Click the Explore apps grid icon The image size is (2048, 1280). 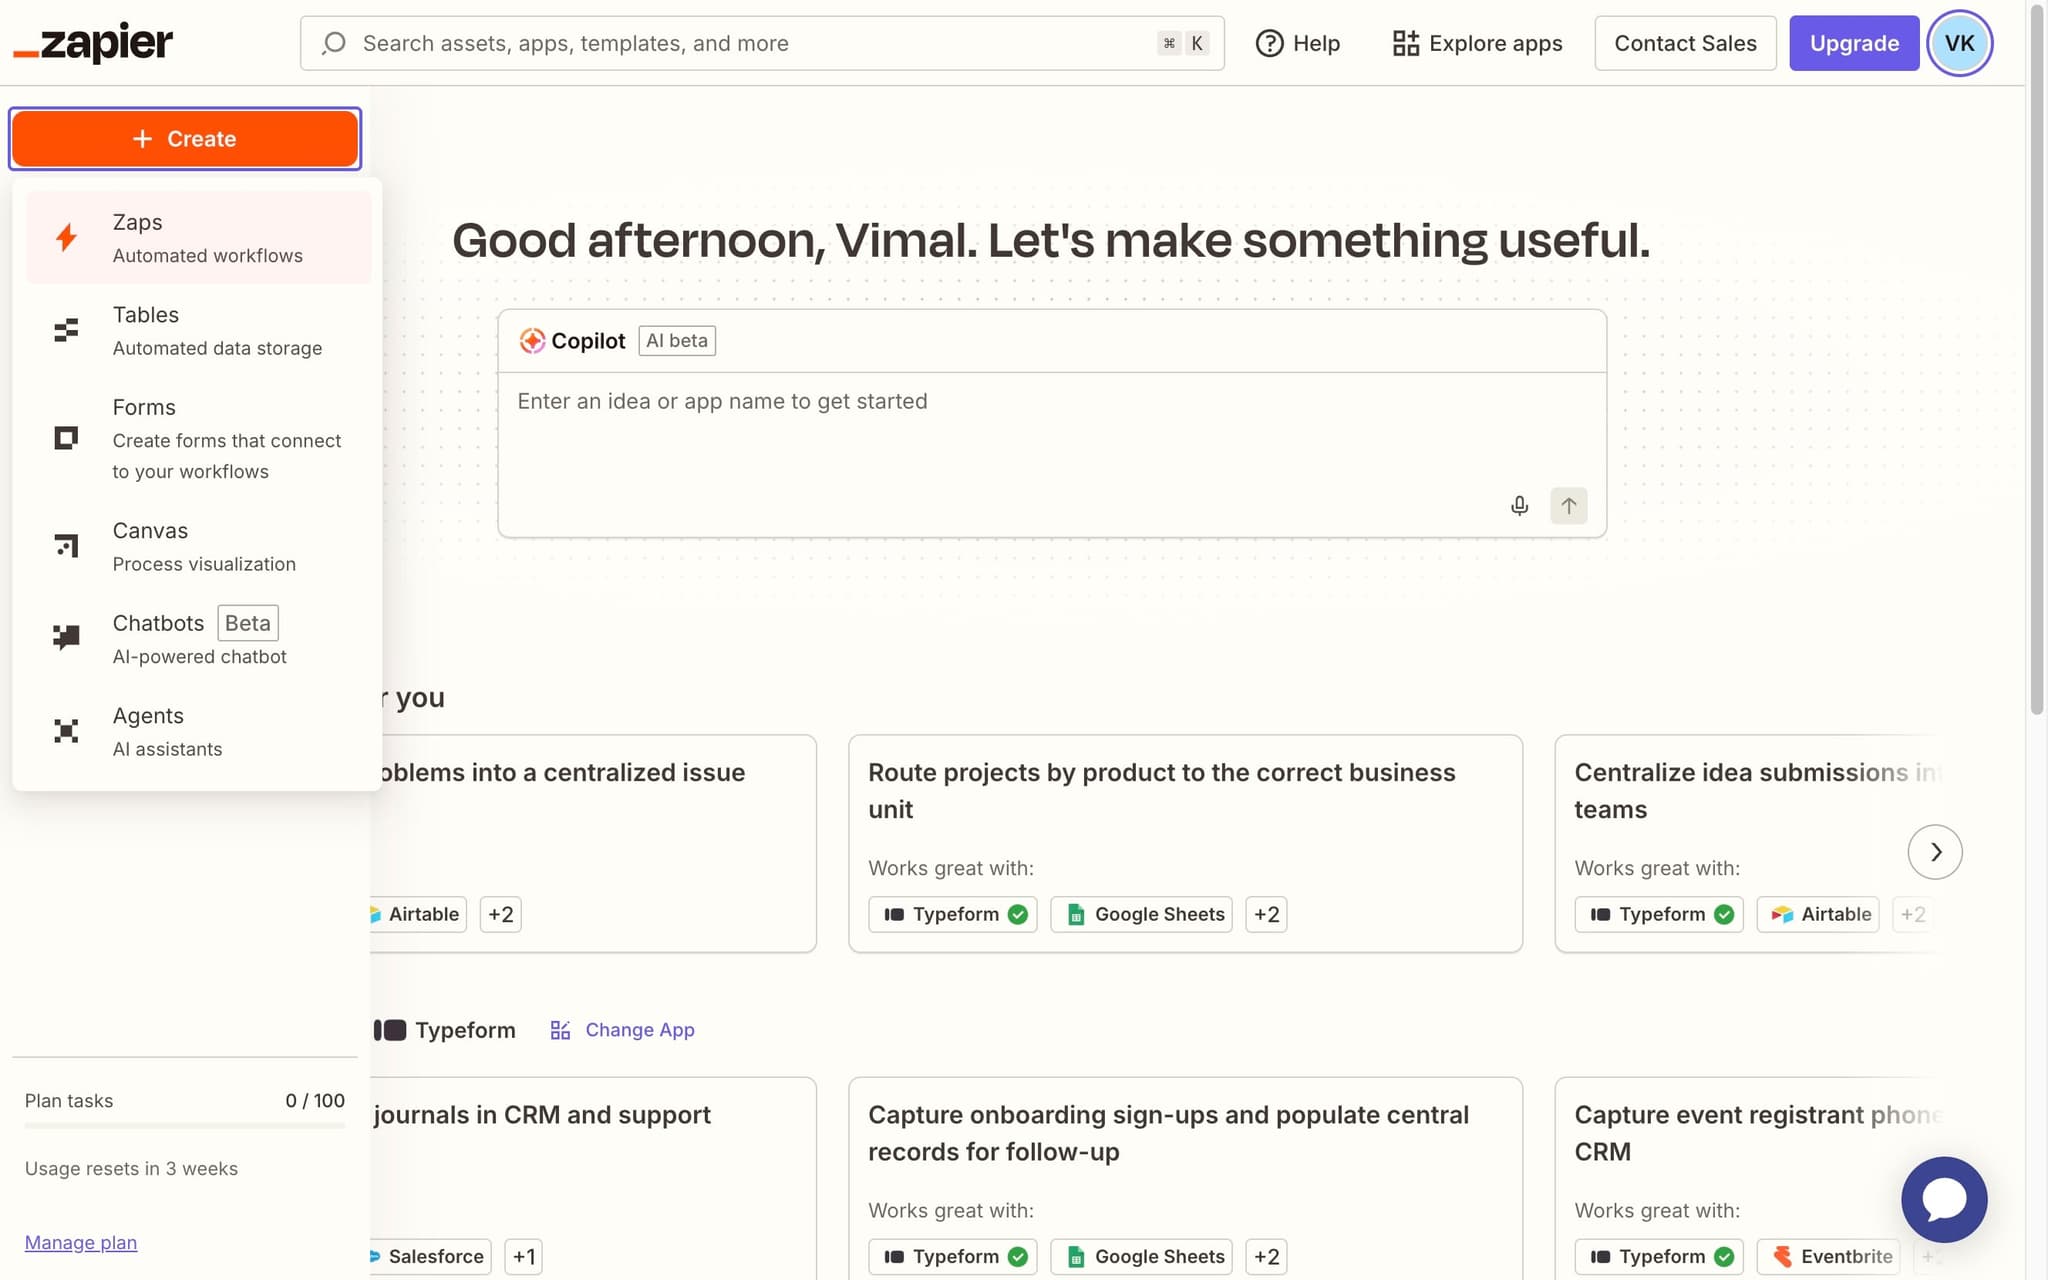(x=1405, y=43)
